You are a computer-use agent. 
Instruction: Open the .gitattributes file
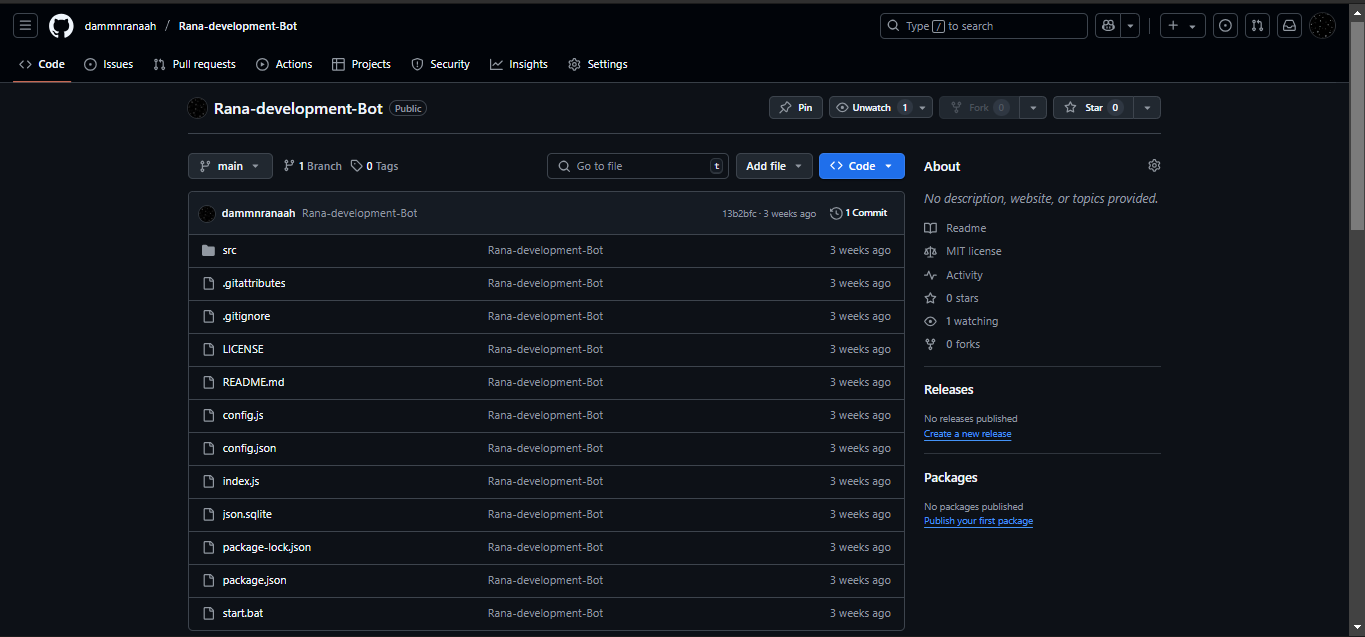[254, 283]
